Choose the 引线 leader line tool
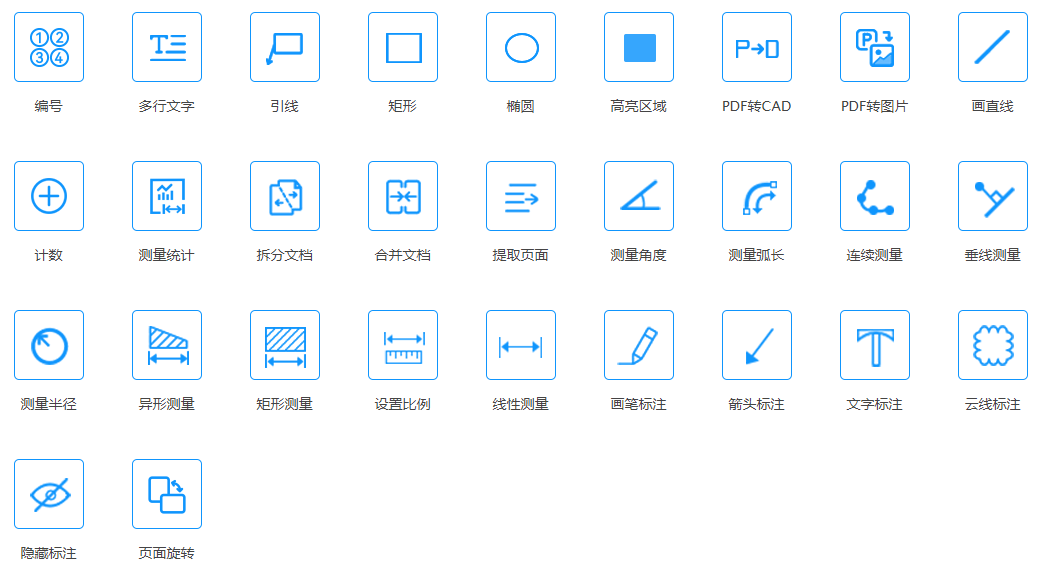The image size is (1042, 572). coord(285,47)
